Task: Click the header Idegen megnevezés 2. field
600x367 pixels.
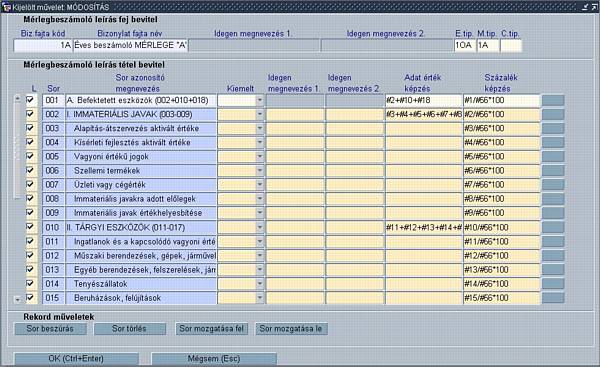Action: tap(387, 45)
